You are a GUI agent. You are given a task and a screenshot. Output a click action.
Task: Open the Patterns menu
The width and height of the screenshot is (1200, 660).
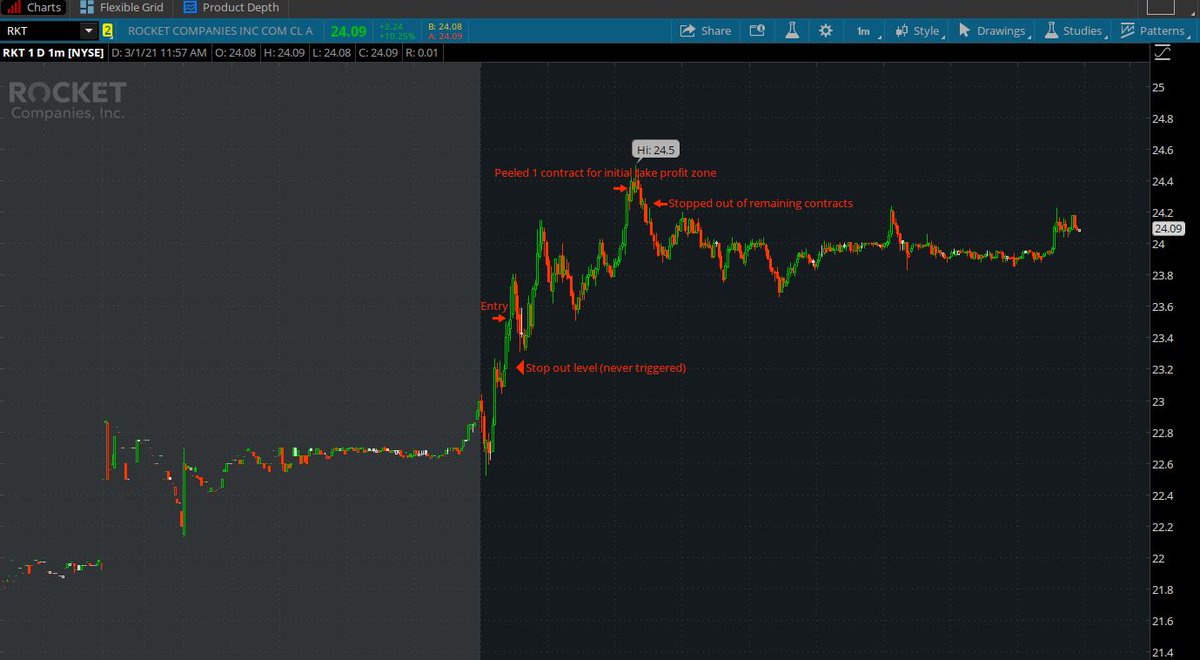(1157, 31)
